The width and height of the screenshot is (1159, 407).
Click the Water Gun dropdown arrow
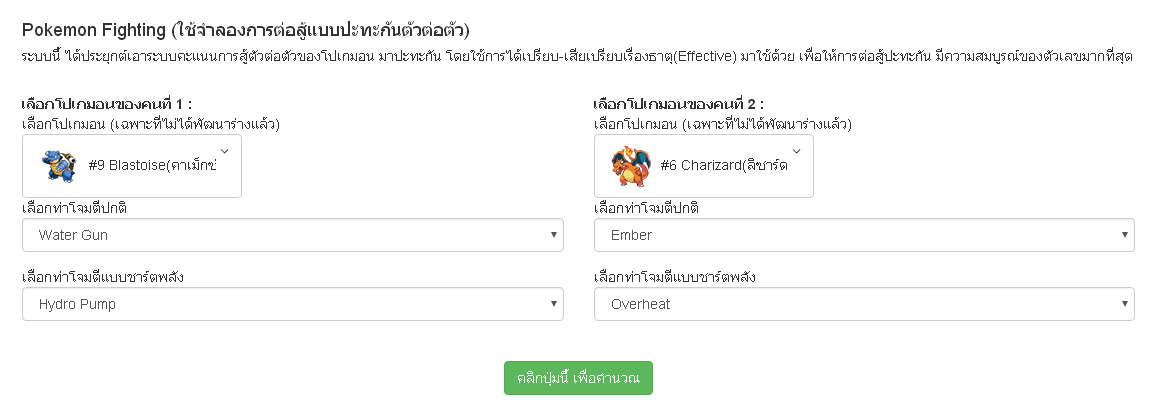[x=553, y=235]
